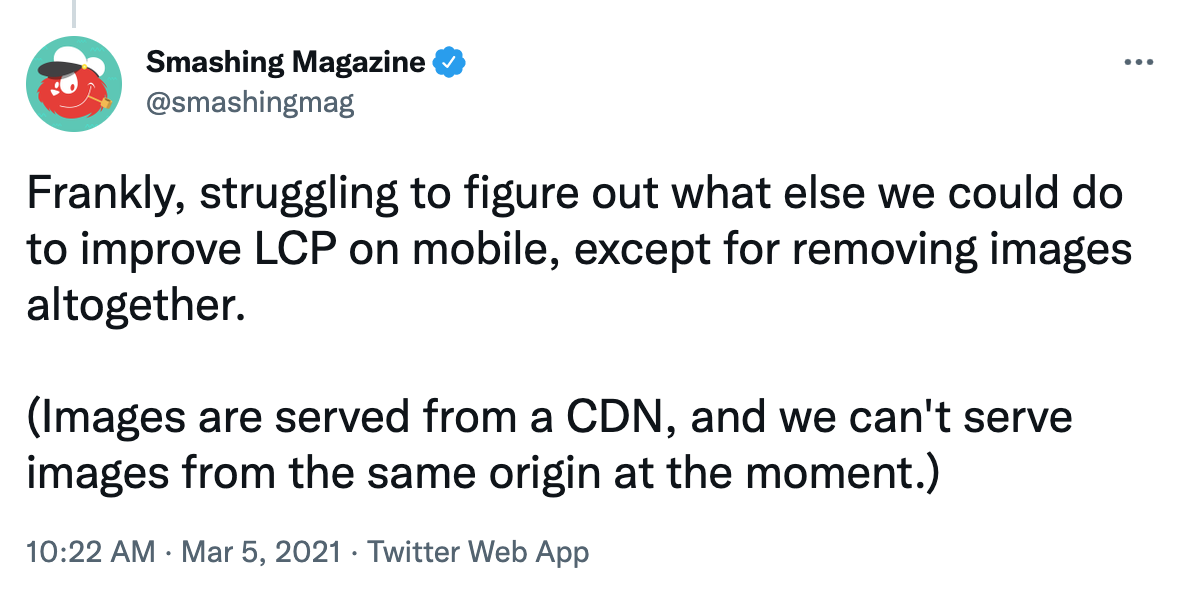Open the Smashing Magazine profile name link
This screenshot has width=1182, height=594.
tap(285, 61)
